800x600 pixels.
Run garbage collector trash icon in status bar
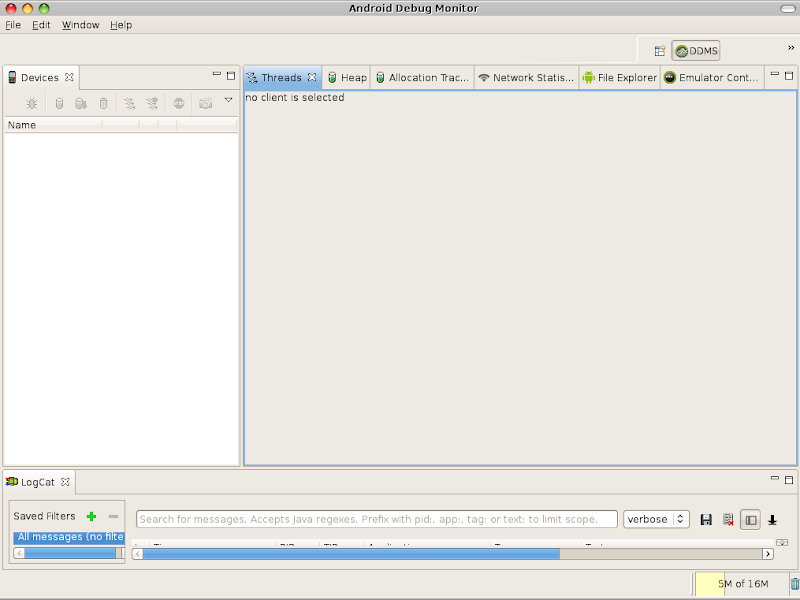click(795, 584)
